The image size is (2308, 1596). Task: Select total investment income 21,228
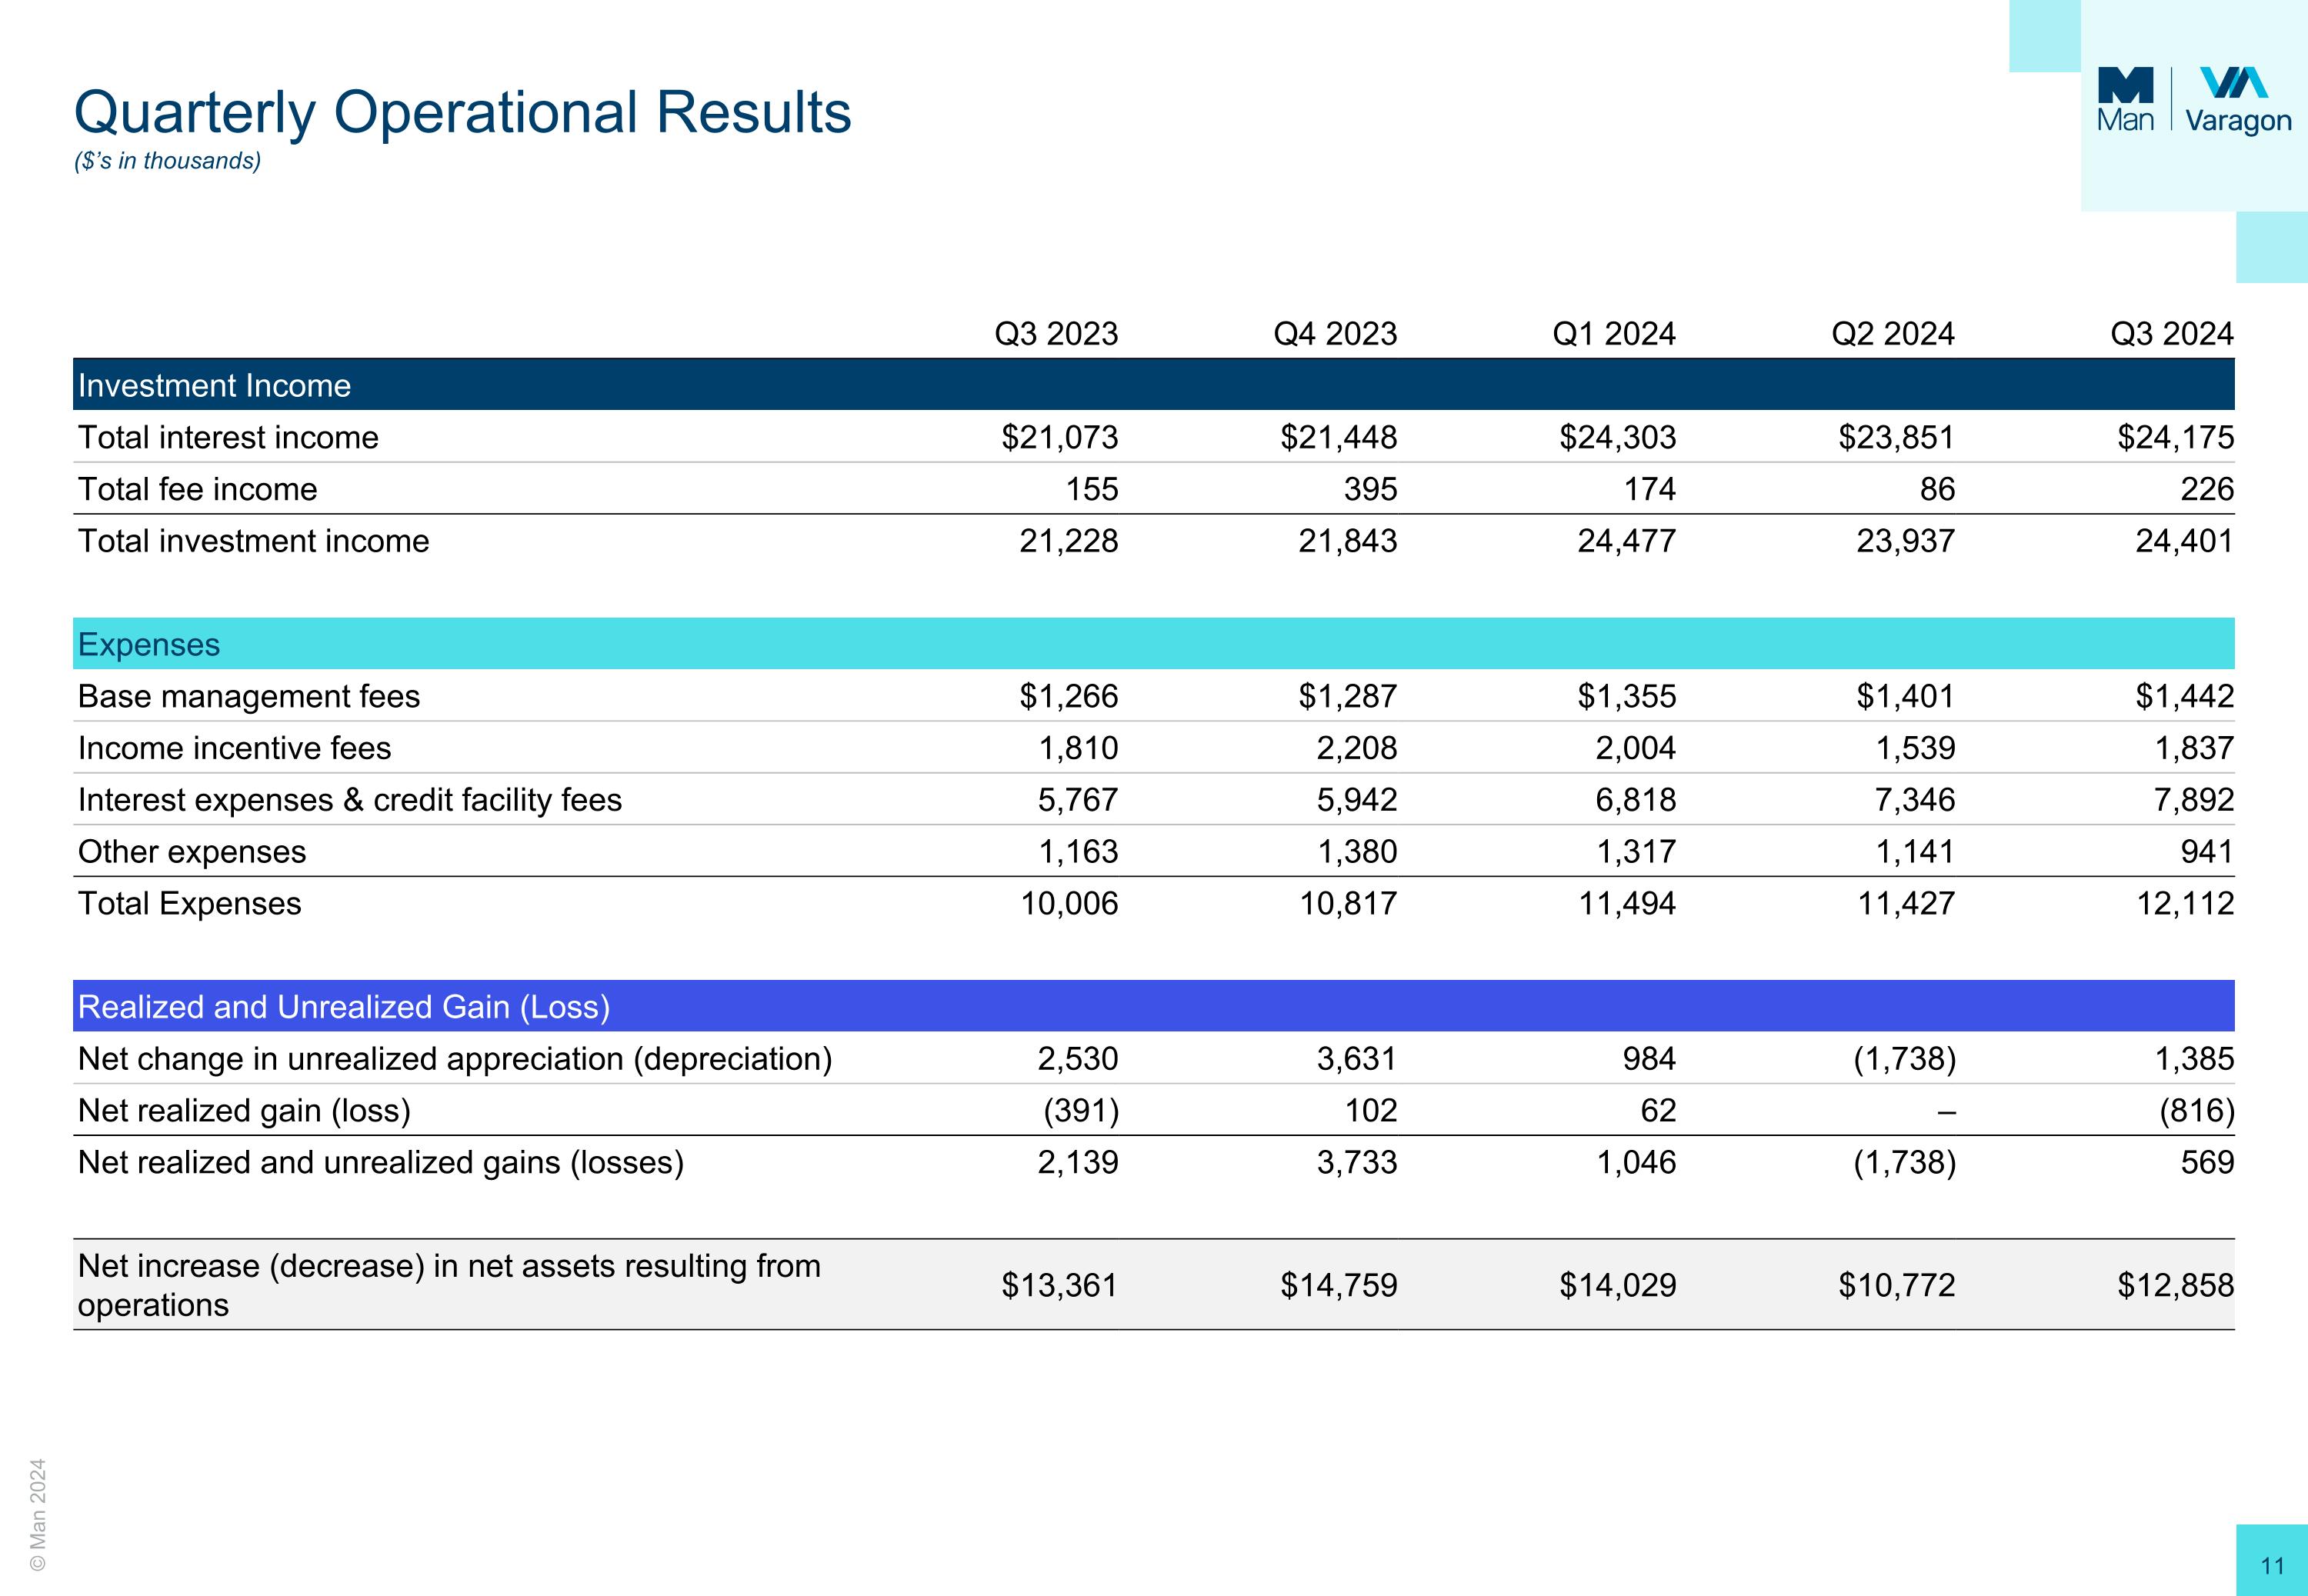click(x=1069, y=541)
